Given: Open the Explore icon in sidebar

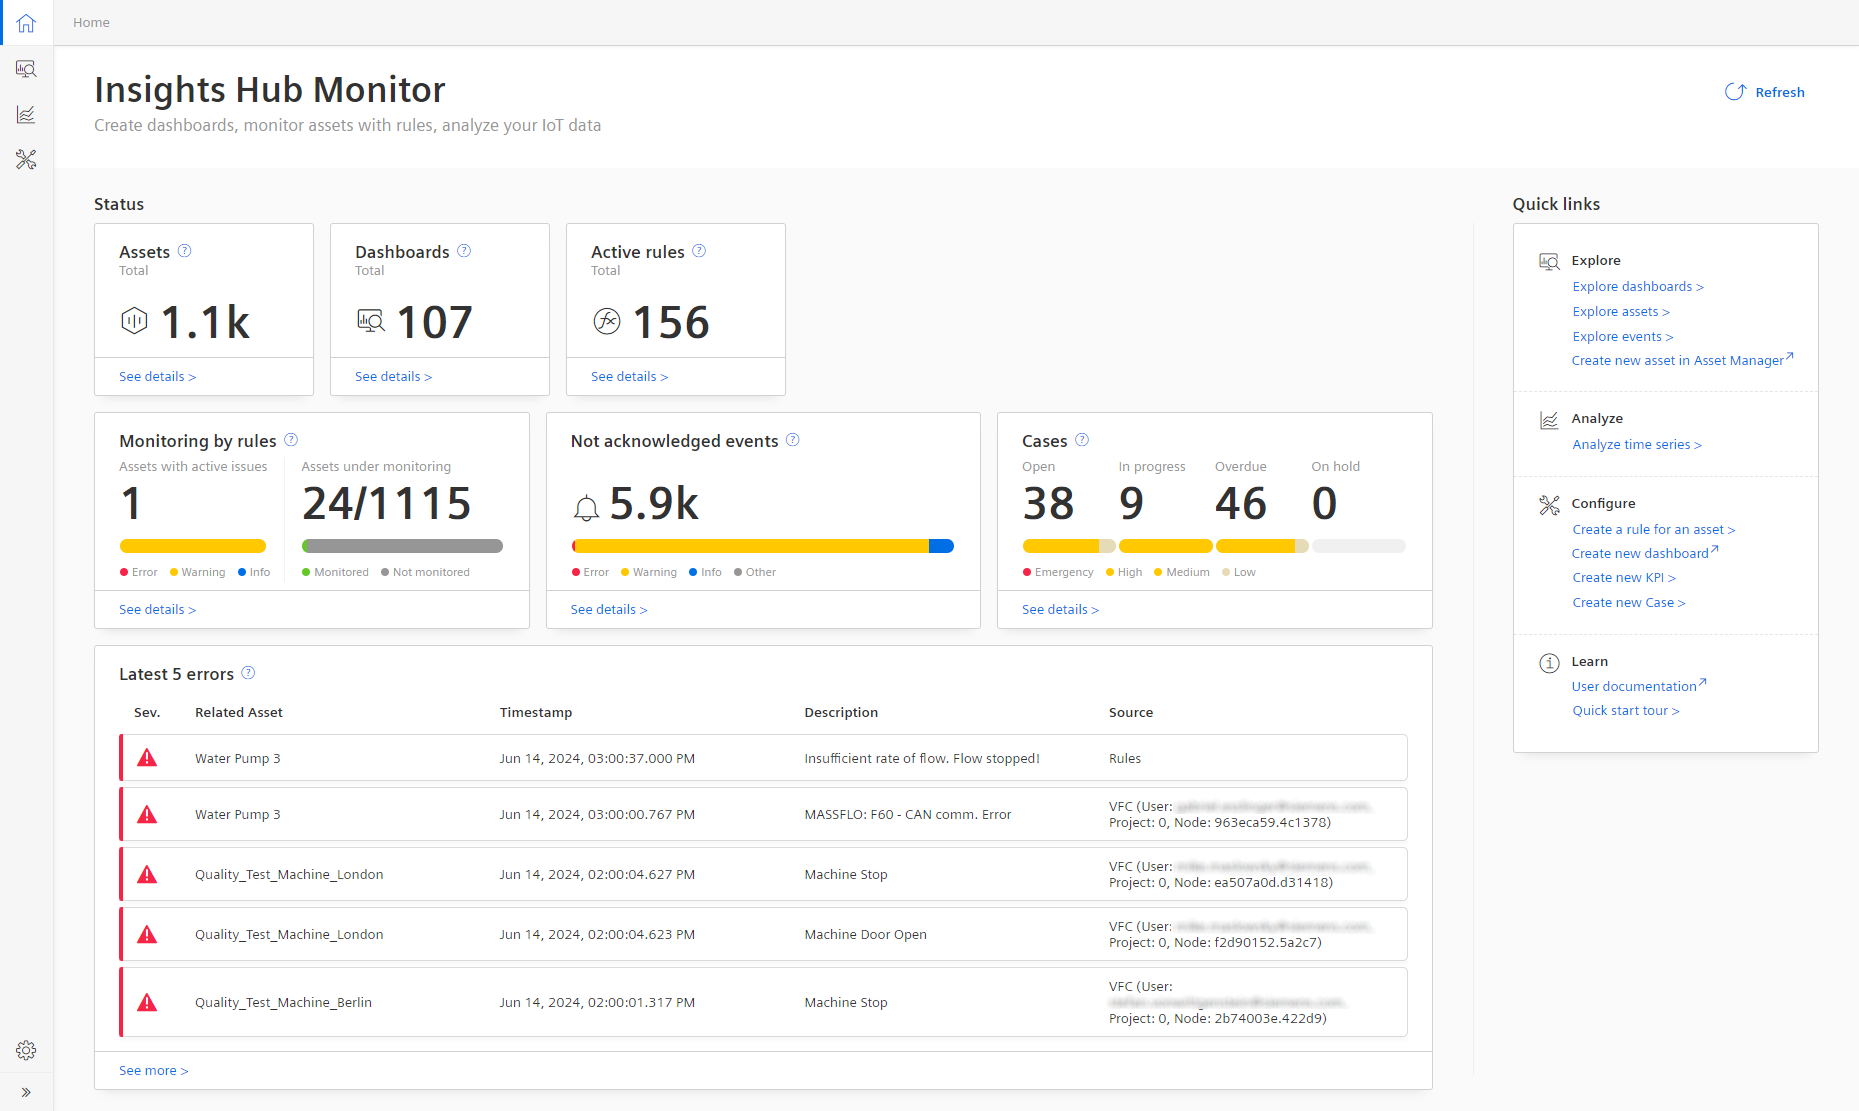Looking at the screenshot, I should tap(26, 69).
